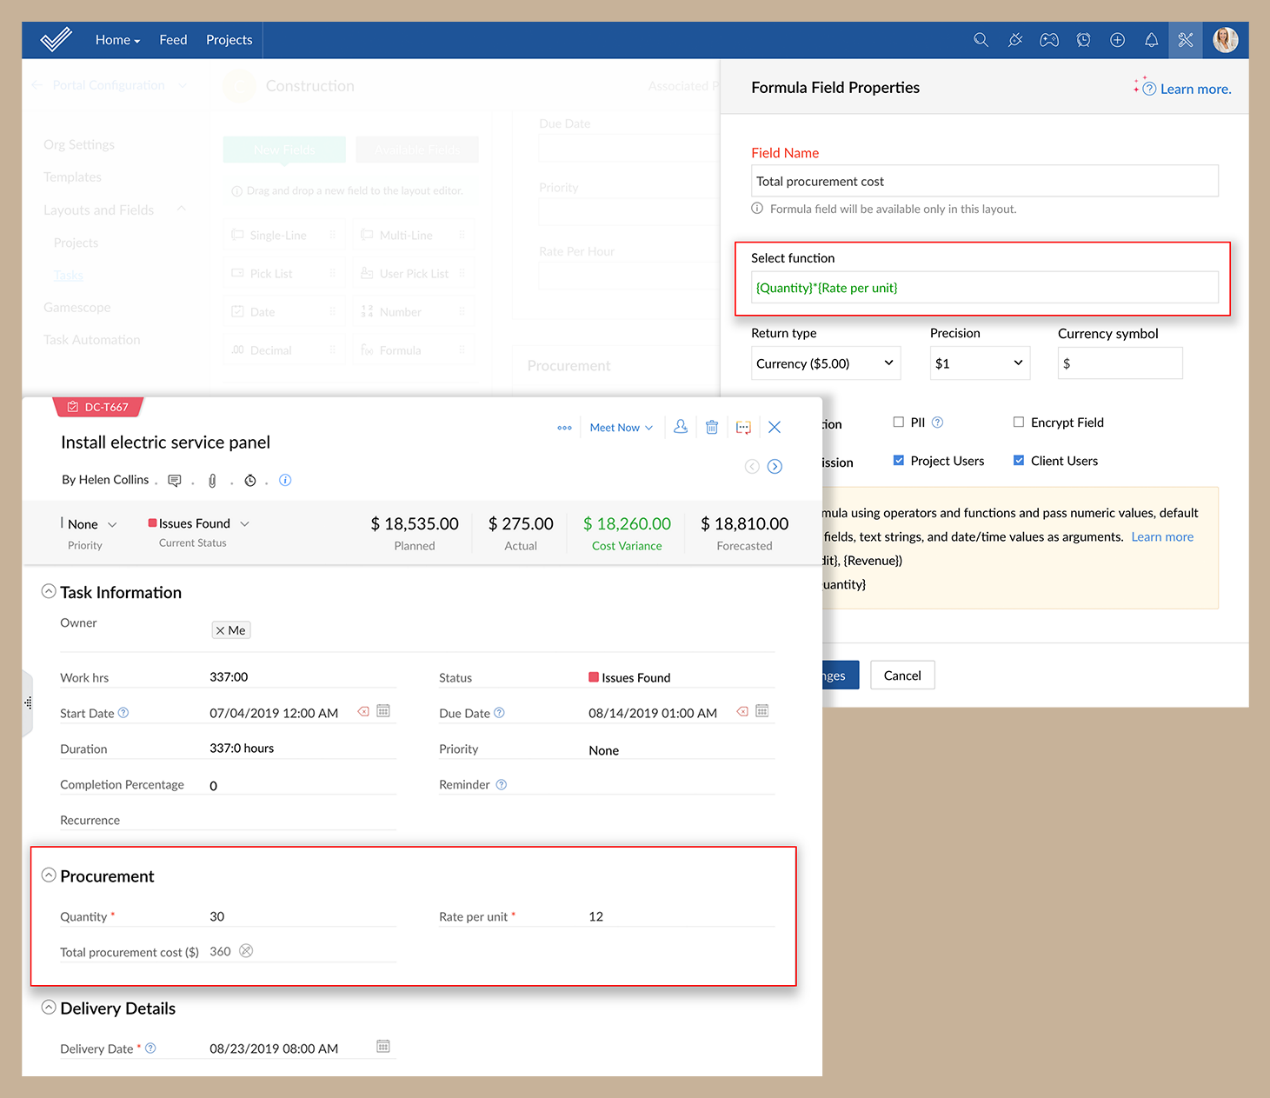Click the Select function formula field
Image resolution: width=1270 pixels, height=1098 pixels.
[984, 288]
